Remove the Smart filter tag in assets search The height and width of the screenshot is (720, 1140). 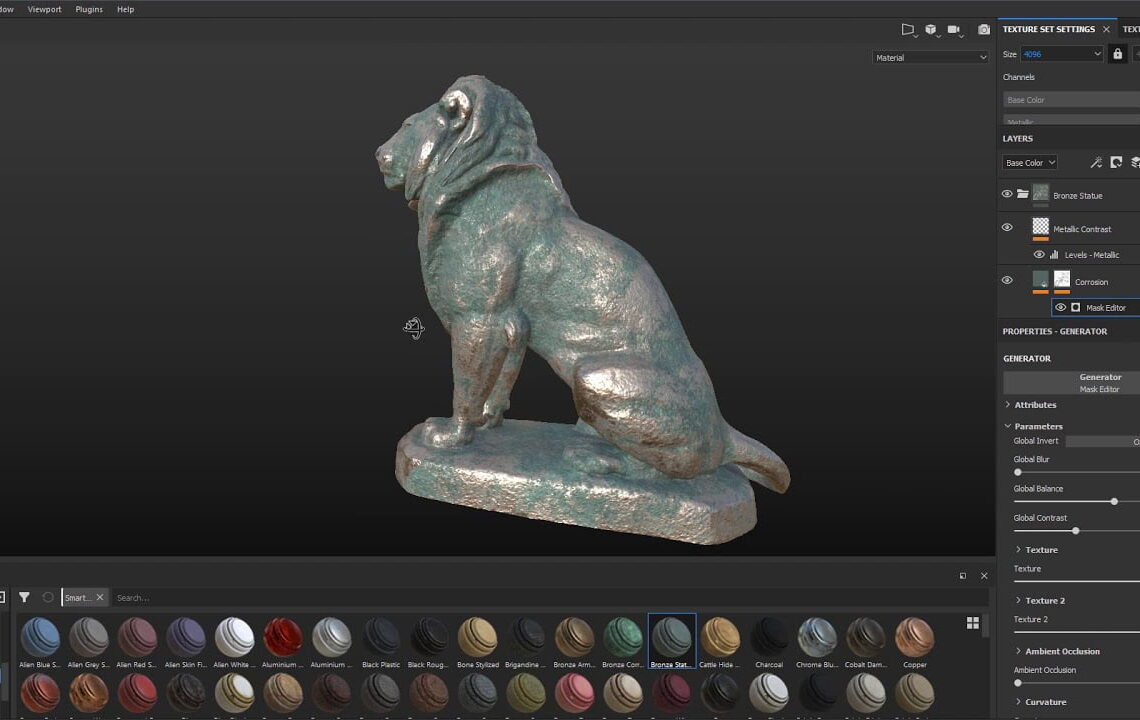pos(100,598)
